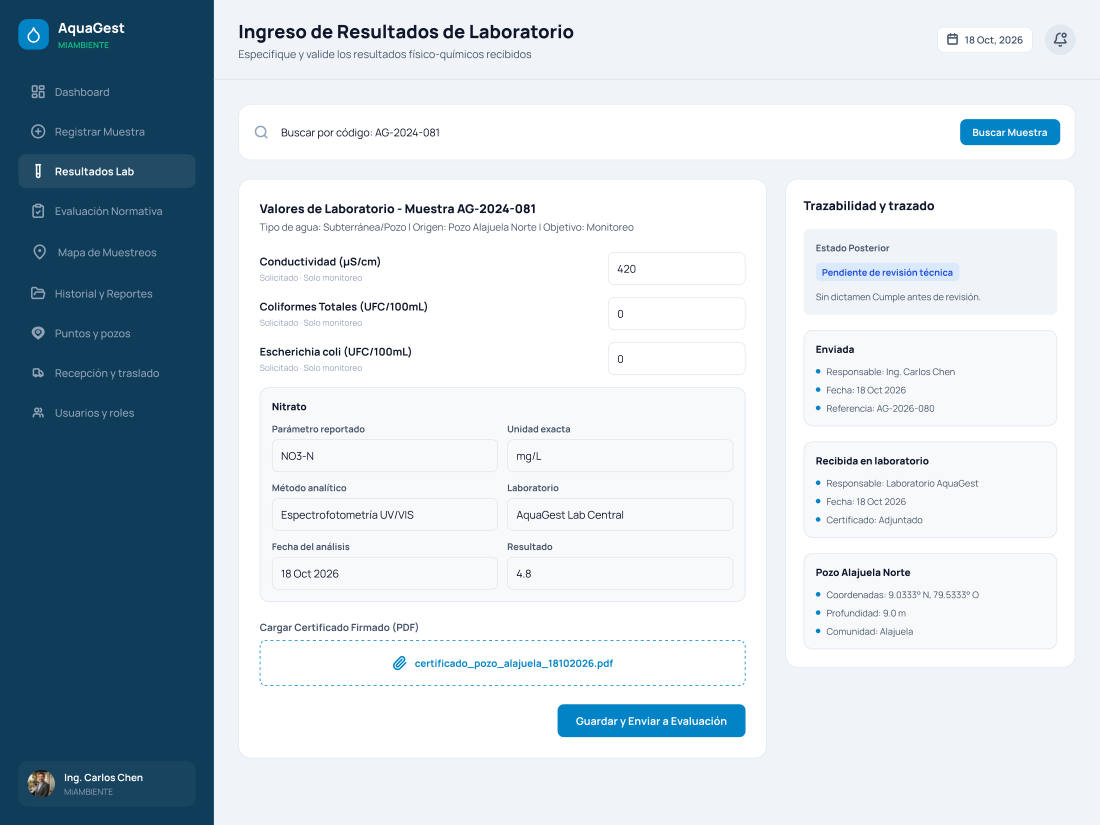The image size is (1100, 825).
Task: Click the Dashboard grid icon
Action: (x=38, y=92)
